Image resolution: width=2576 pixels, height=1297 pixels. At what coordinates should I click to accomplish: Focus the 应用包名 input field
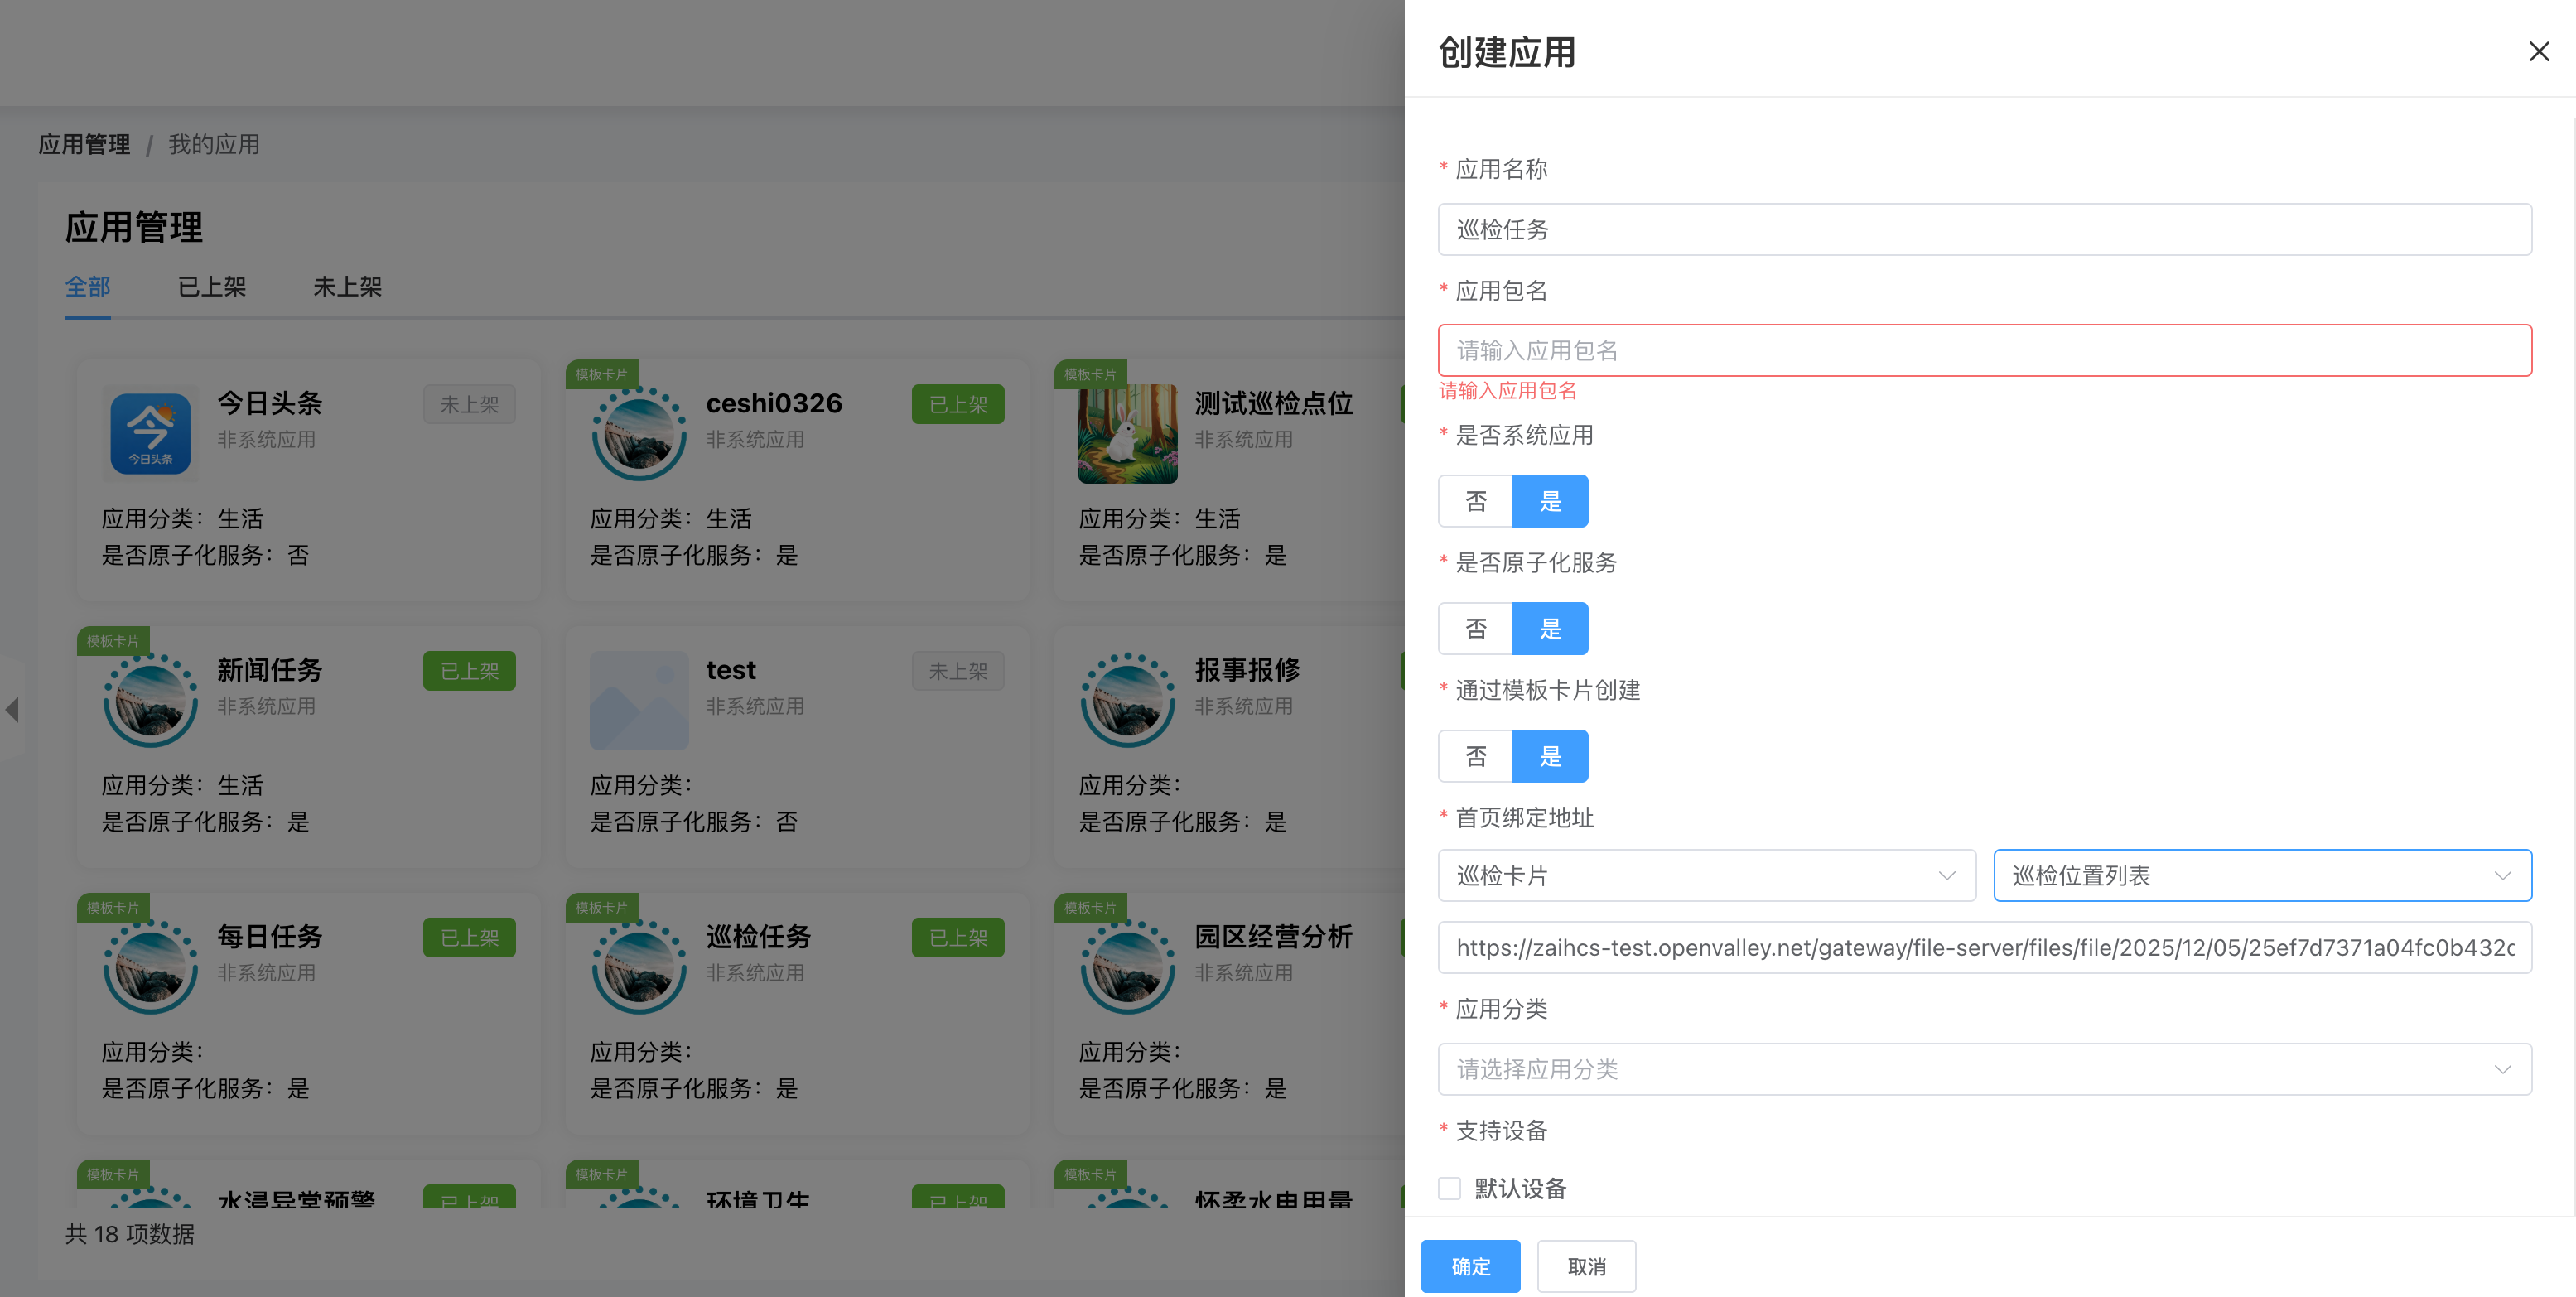click(x=1984, y=350)
